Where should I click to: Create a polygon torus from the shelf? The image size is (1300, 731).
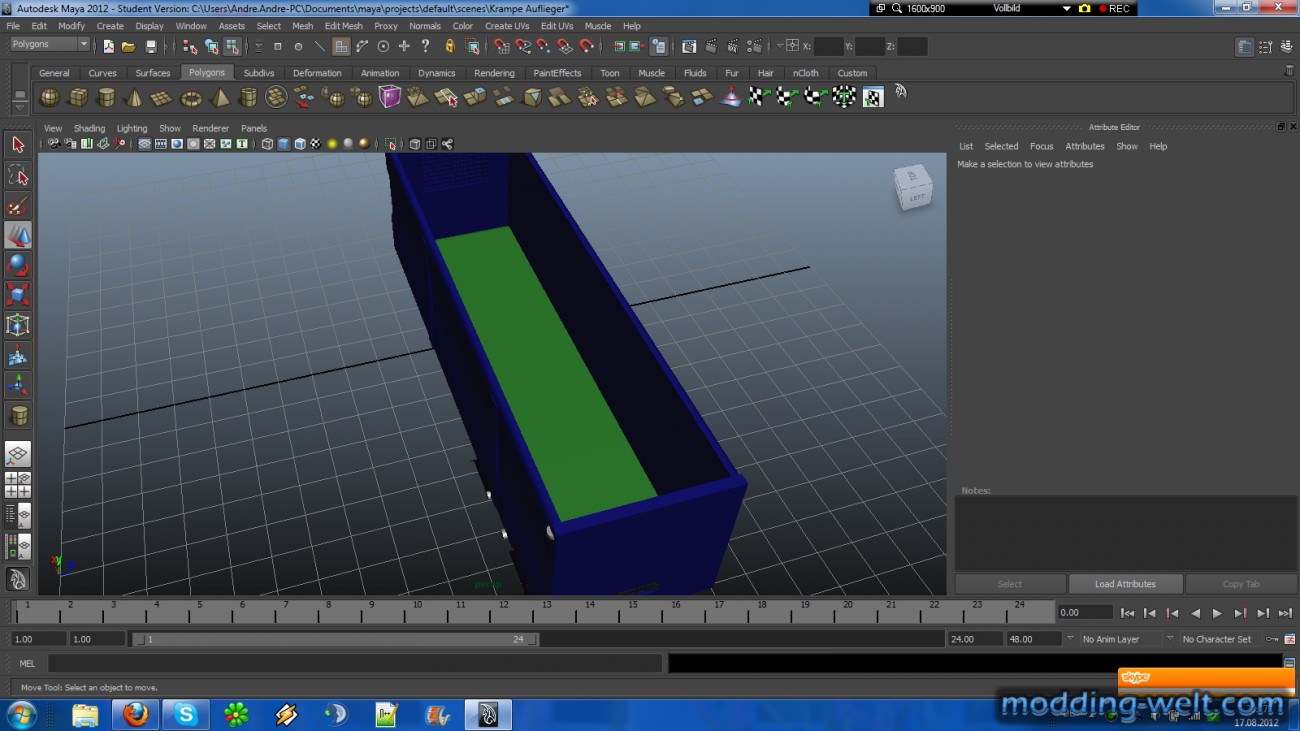tap(191, 97)
